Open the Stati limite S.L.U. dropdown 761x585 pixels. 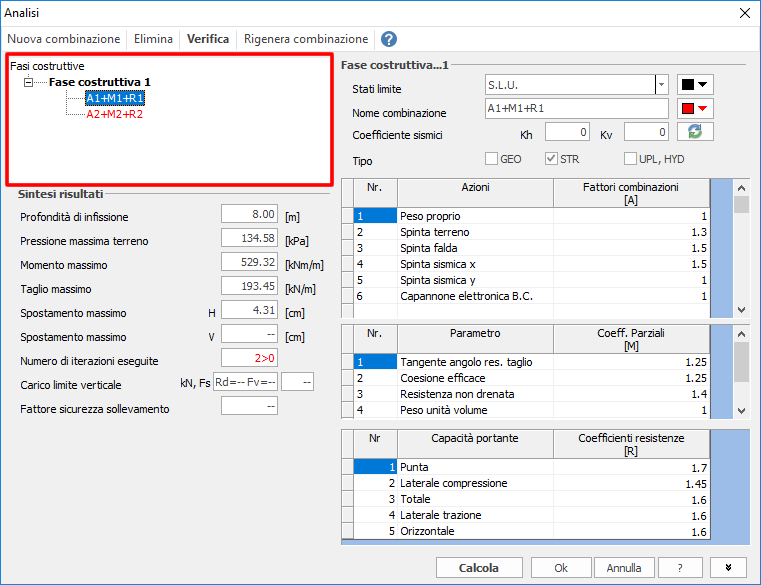coord(661,85)
